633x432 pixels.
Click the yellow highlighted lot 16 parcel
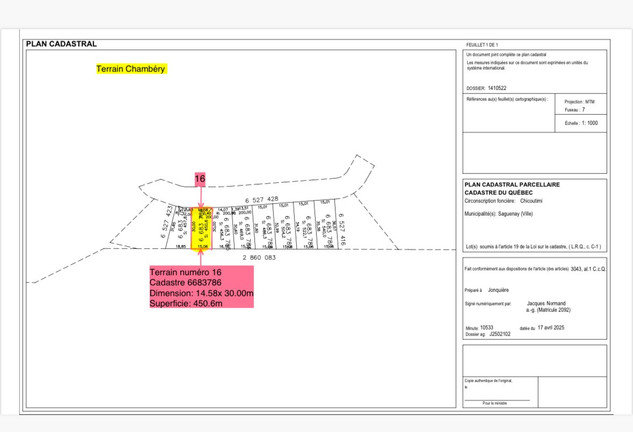coord(199,229)
